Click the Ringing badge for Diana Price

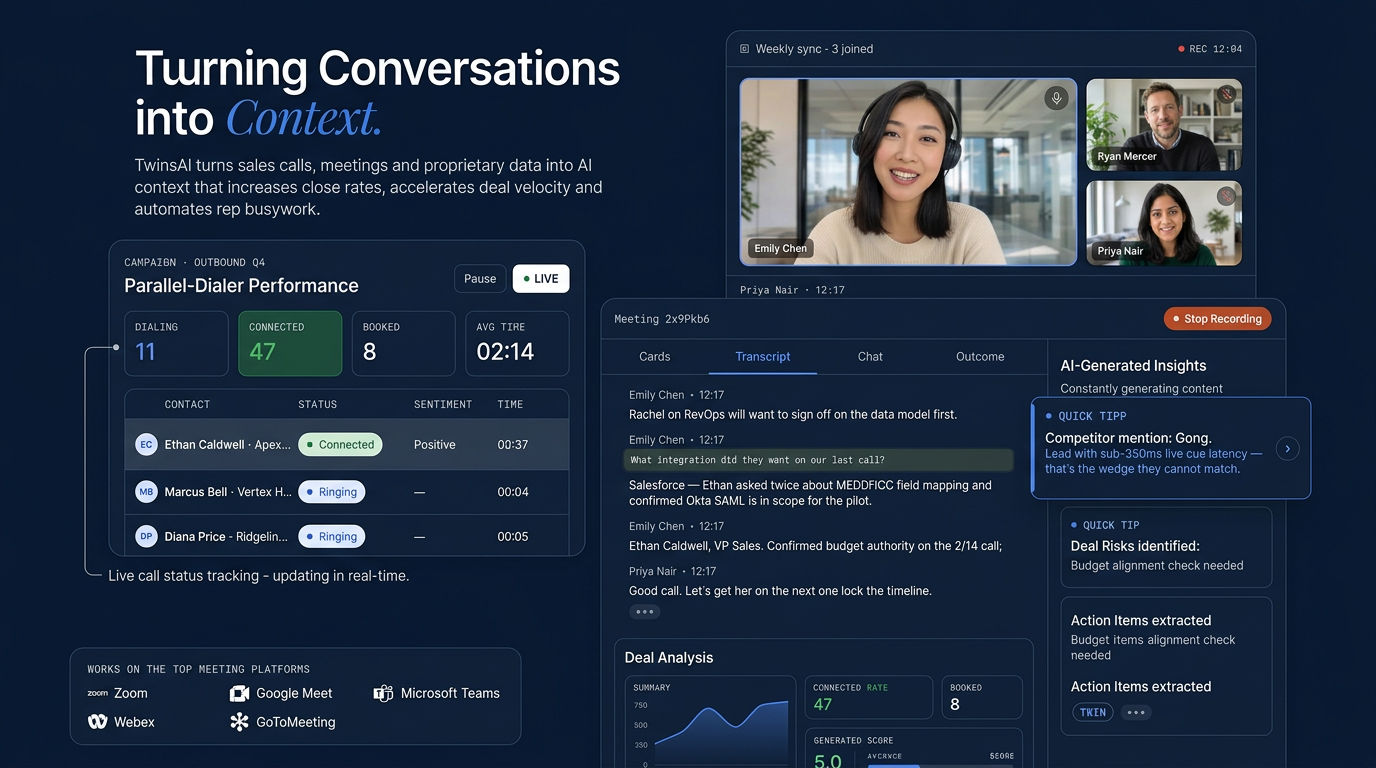(x=332, y=537)
